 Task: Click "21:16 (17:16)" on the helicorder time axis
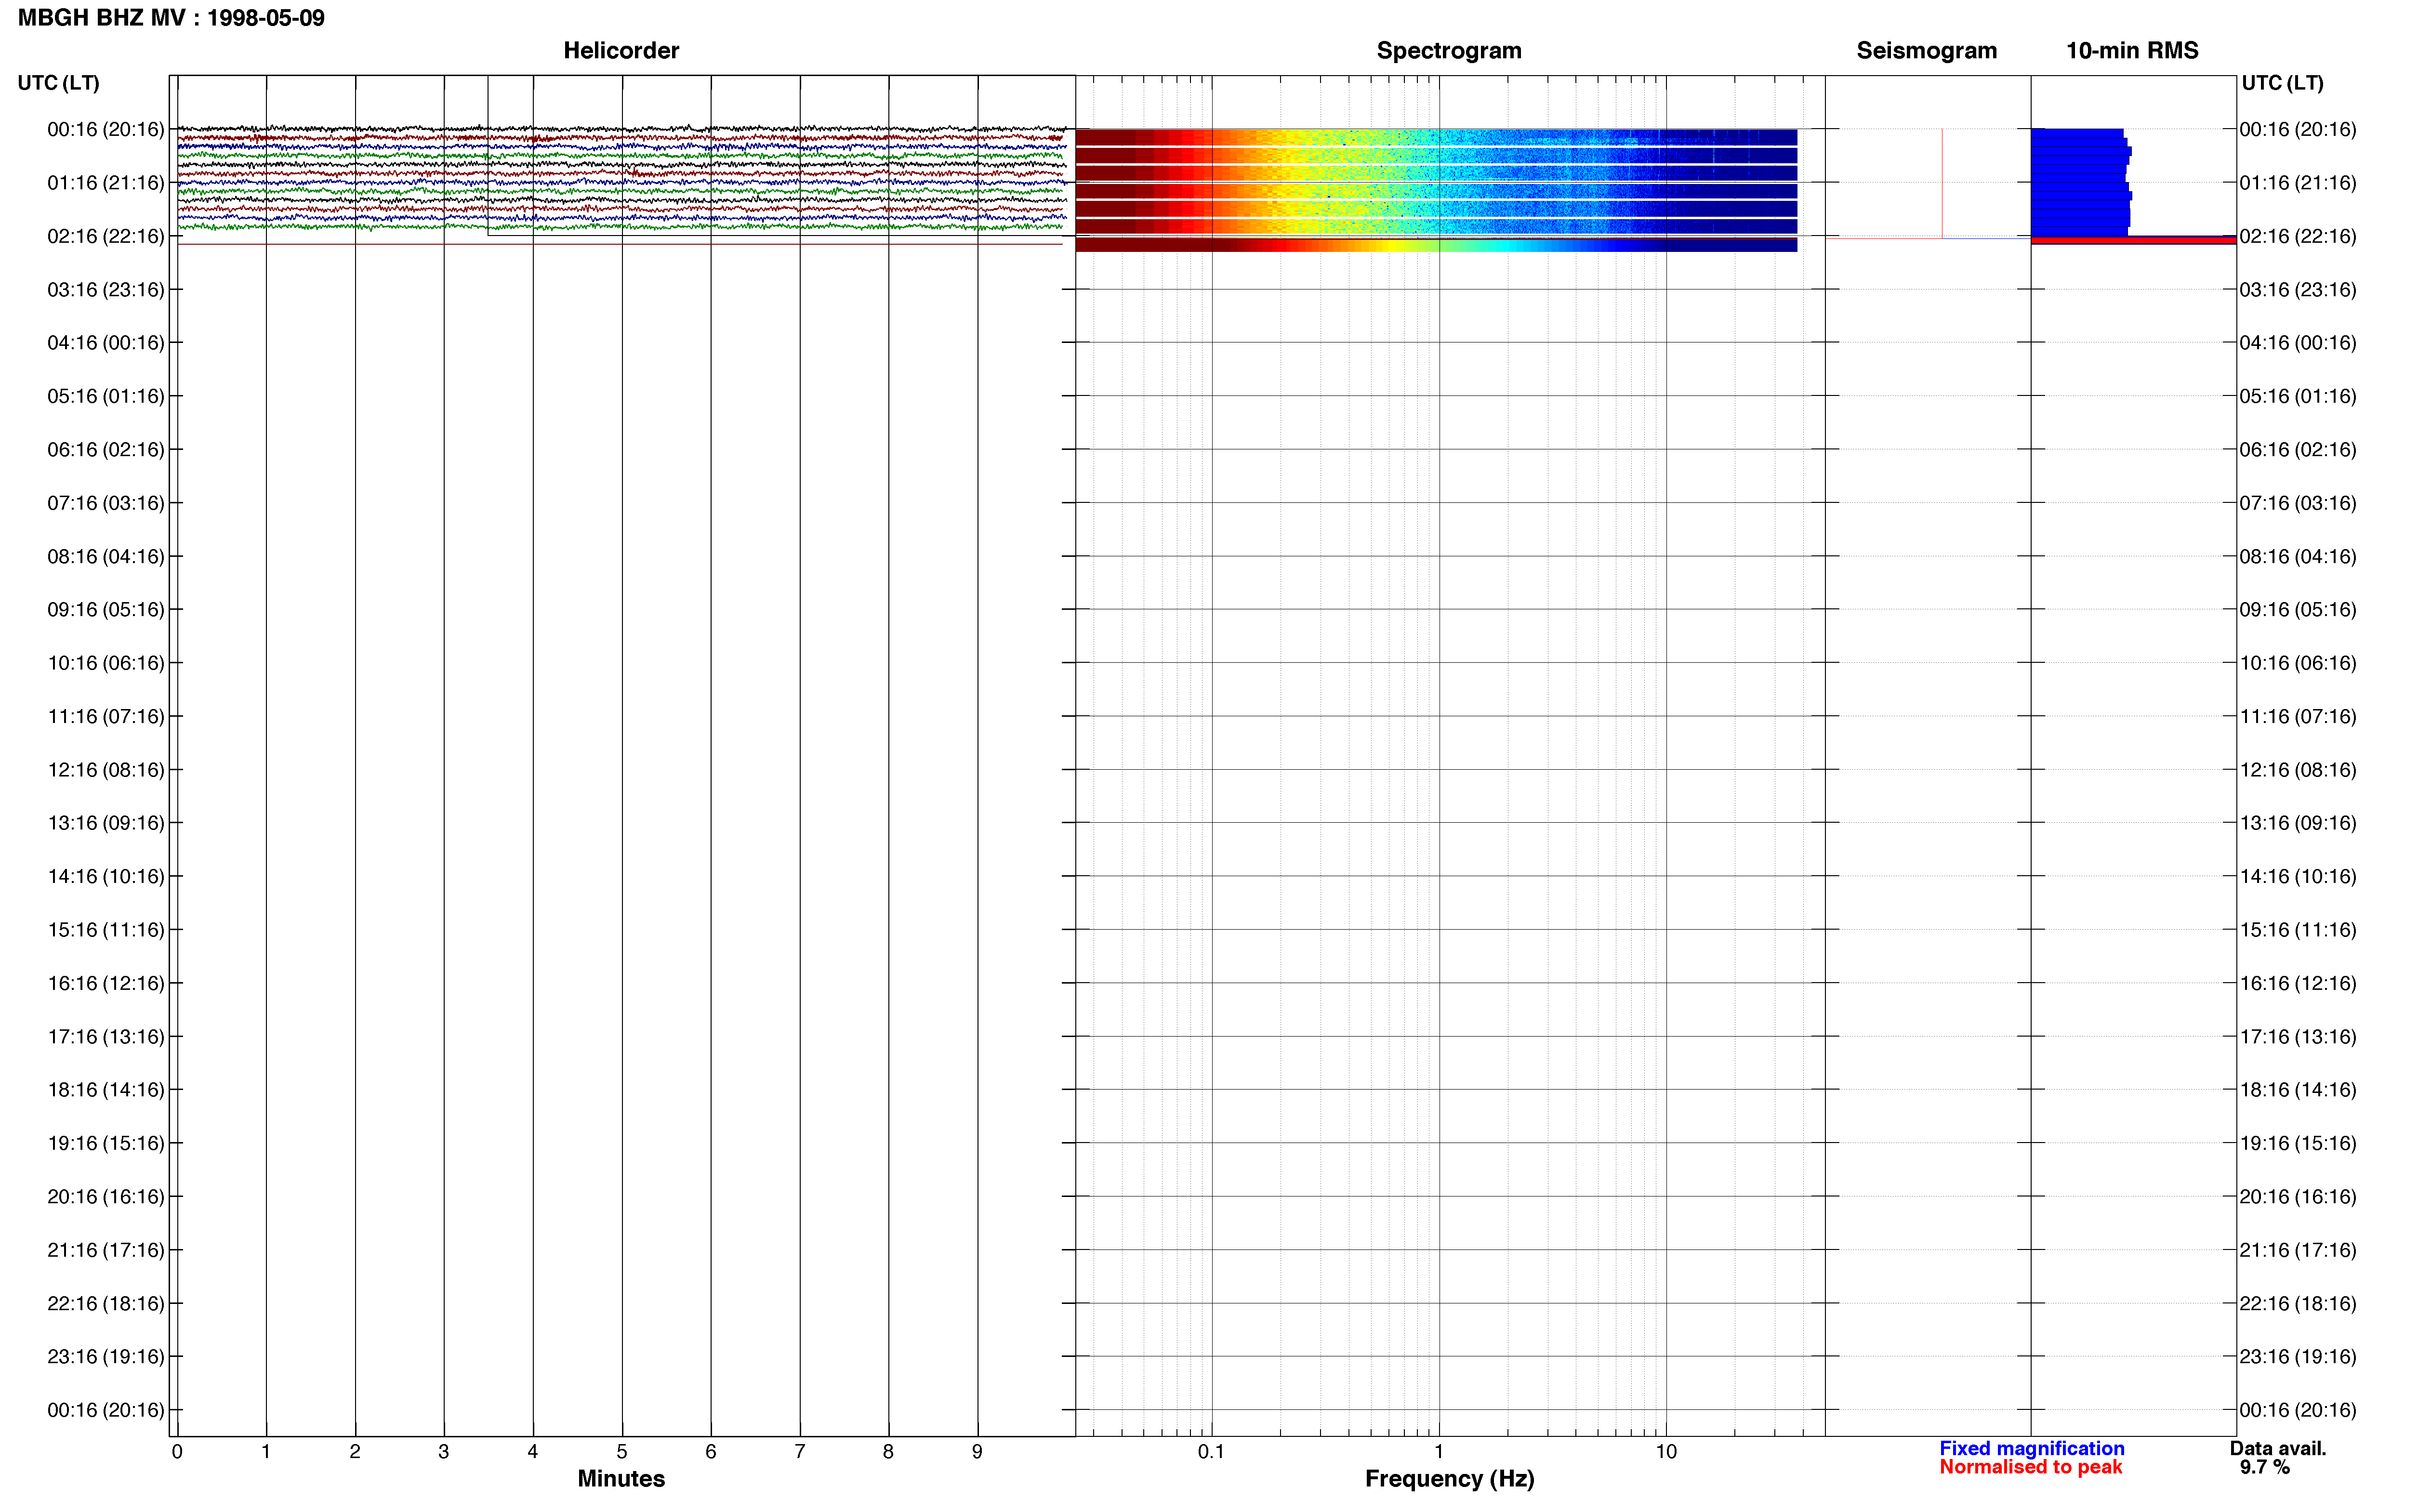coord(106,1249)
